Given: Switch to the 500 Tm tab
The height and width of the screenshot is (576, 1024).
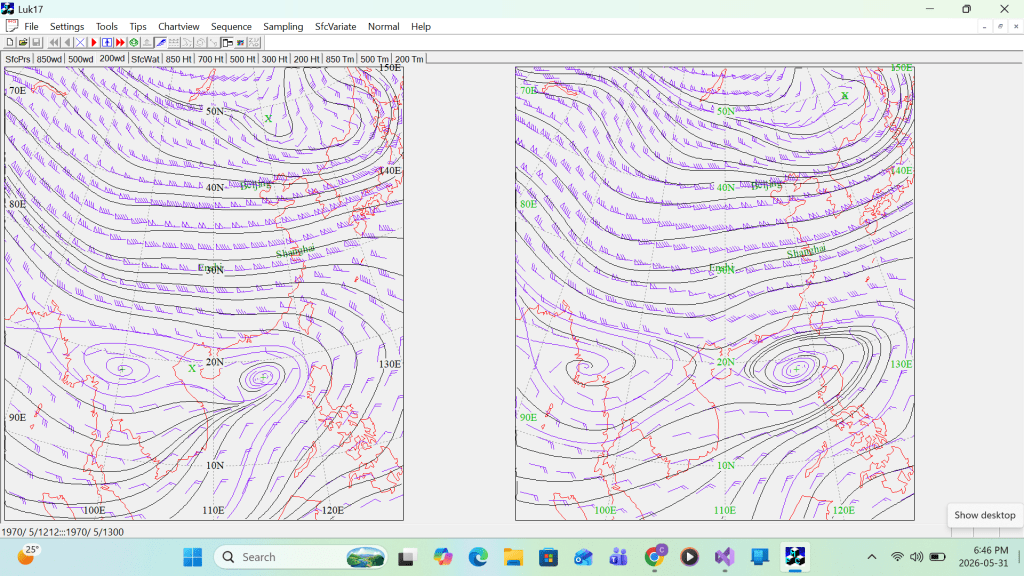Looking at the screenshot, I should pyautogui.click(x=374, y=59).
